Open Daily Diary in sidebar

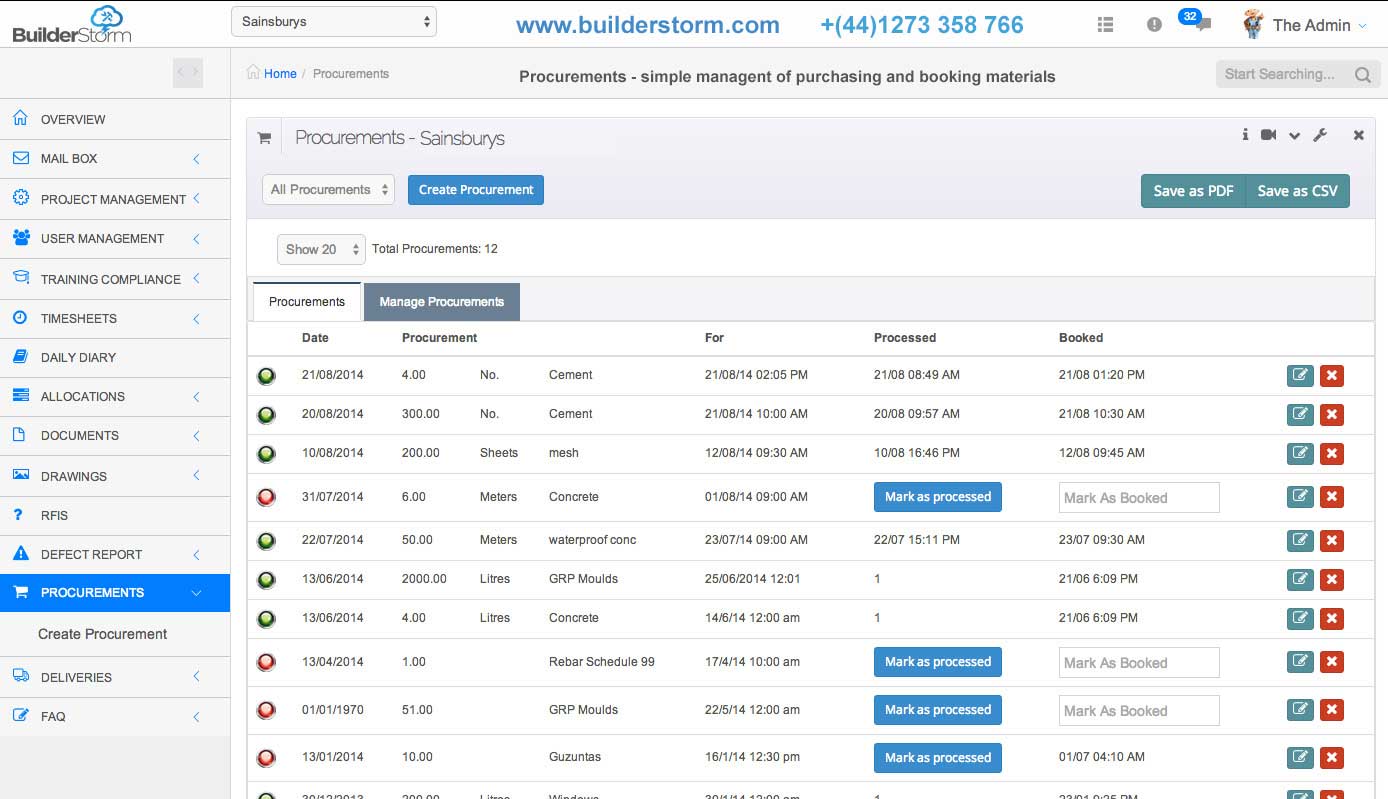pos(115,357)
